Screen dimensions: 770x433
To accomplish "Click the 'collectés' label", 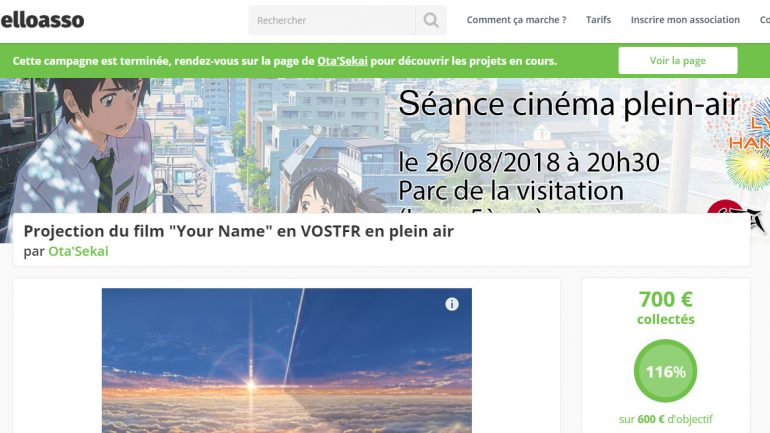I will 665,319.
